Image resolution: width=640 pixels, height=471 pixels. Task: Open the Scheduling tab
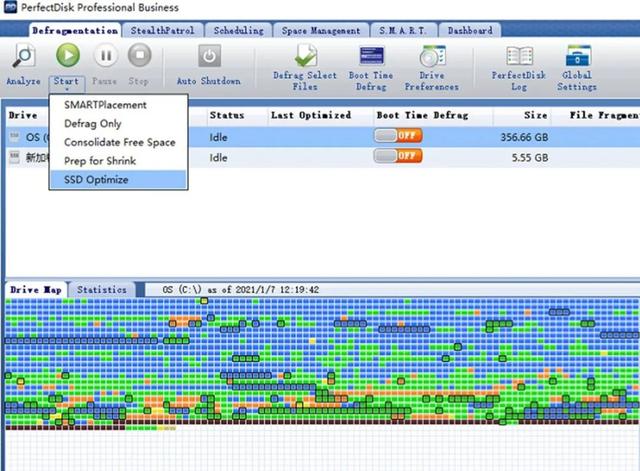pos(239,31)
